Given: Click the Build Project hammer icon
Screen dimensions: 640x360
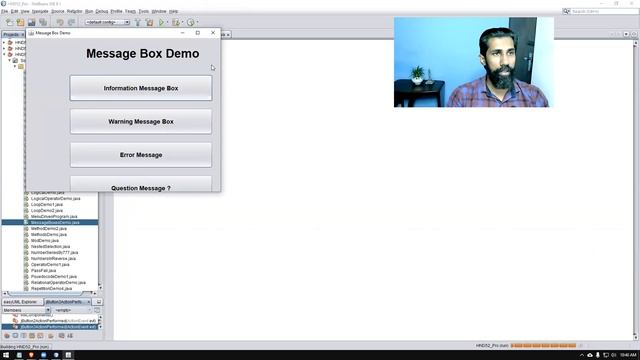Looking at the screenshot, I should (138, 22).
